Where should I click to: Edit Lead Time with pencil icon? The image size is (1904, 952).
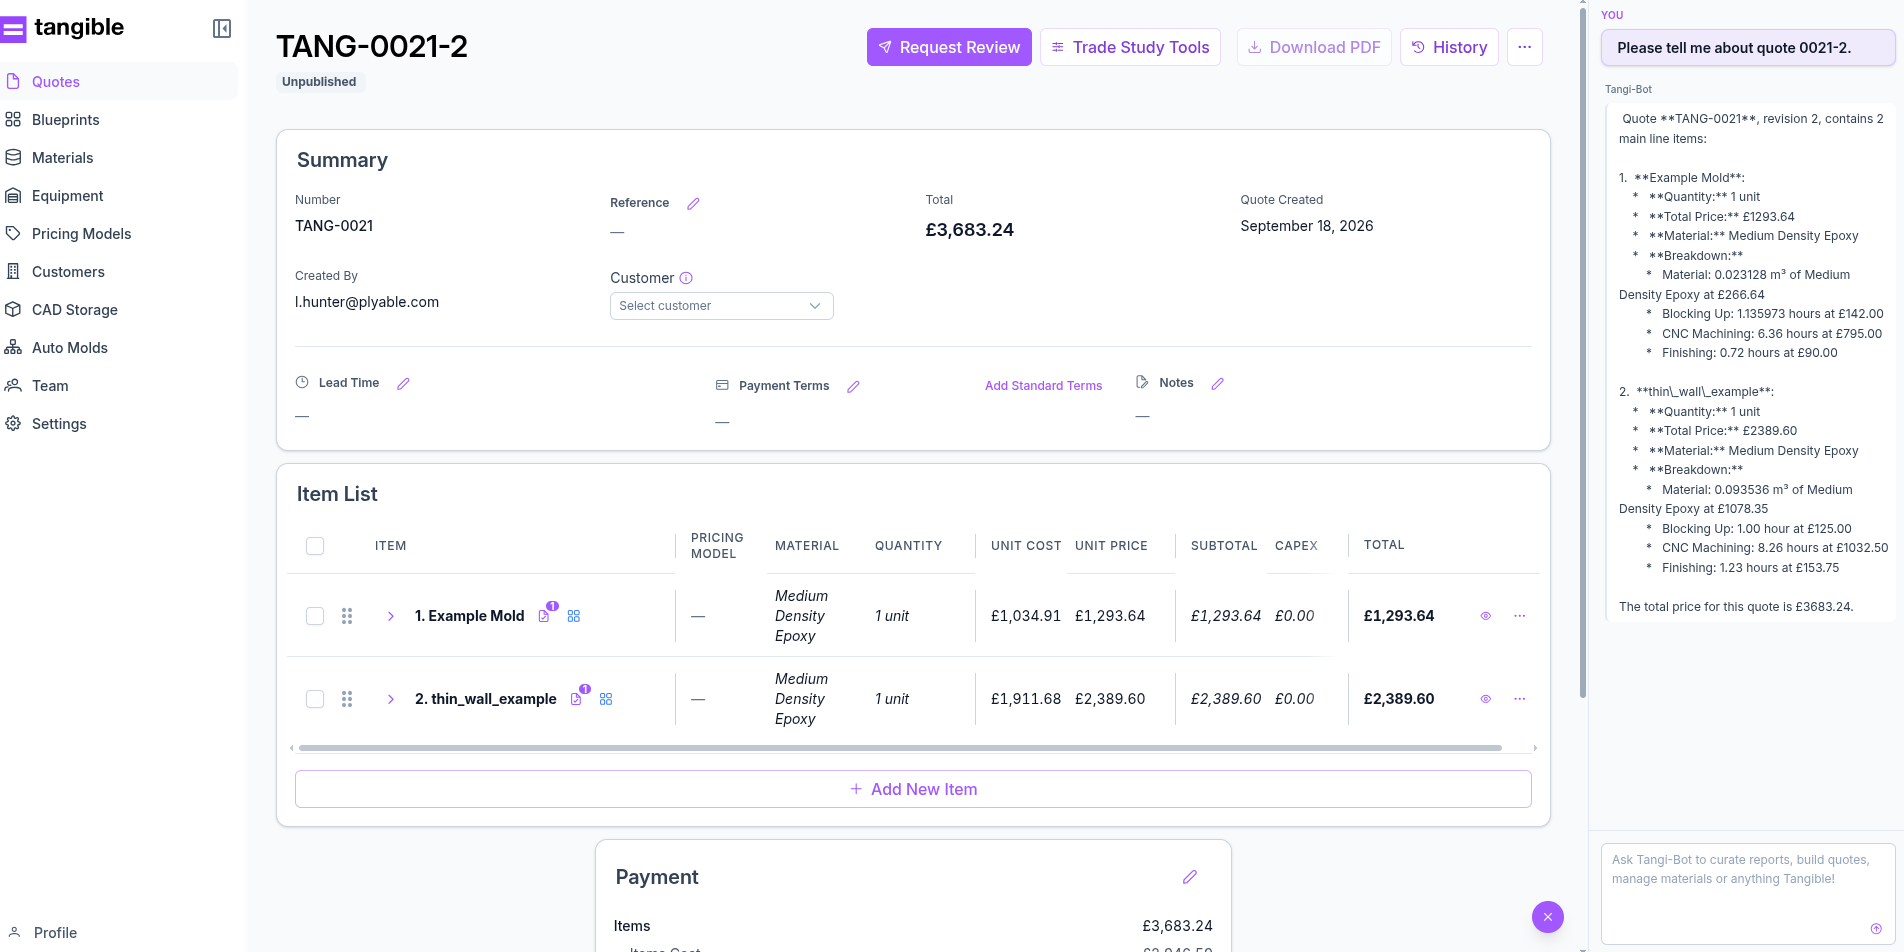[403, 384]
